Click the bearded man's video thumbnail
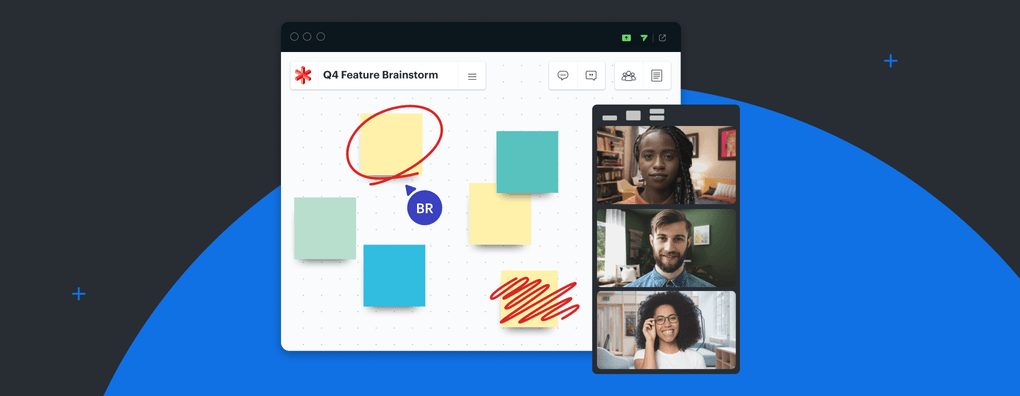Viewport: 1020px width, 396px height. pos(667,248)
